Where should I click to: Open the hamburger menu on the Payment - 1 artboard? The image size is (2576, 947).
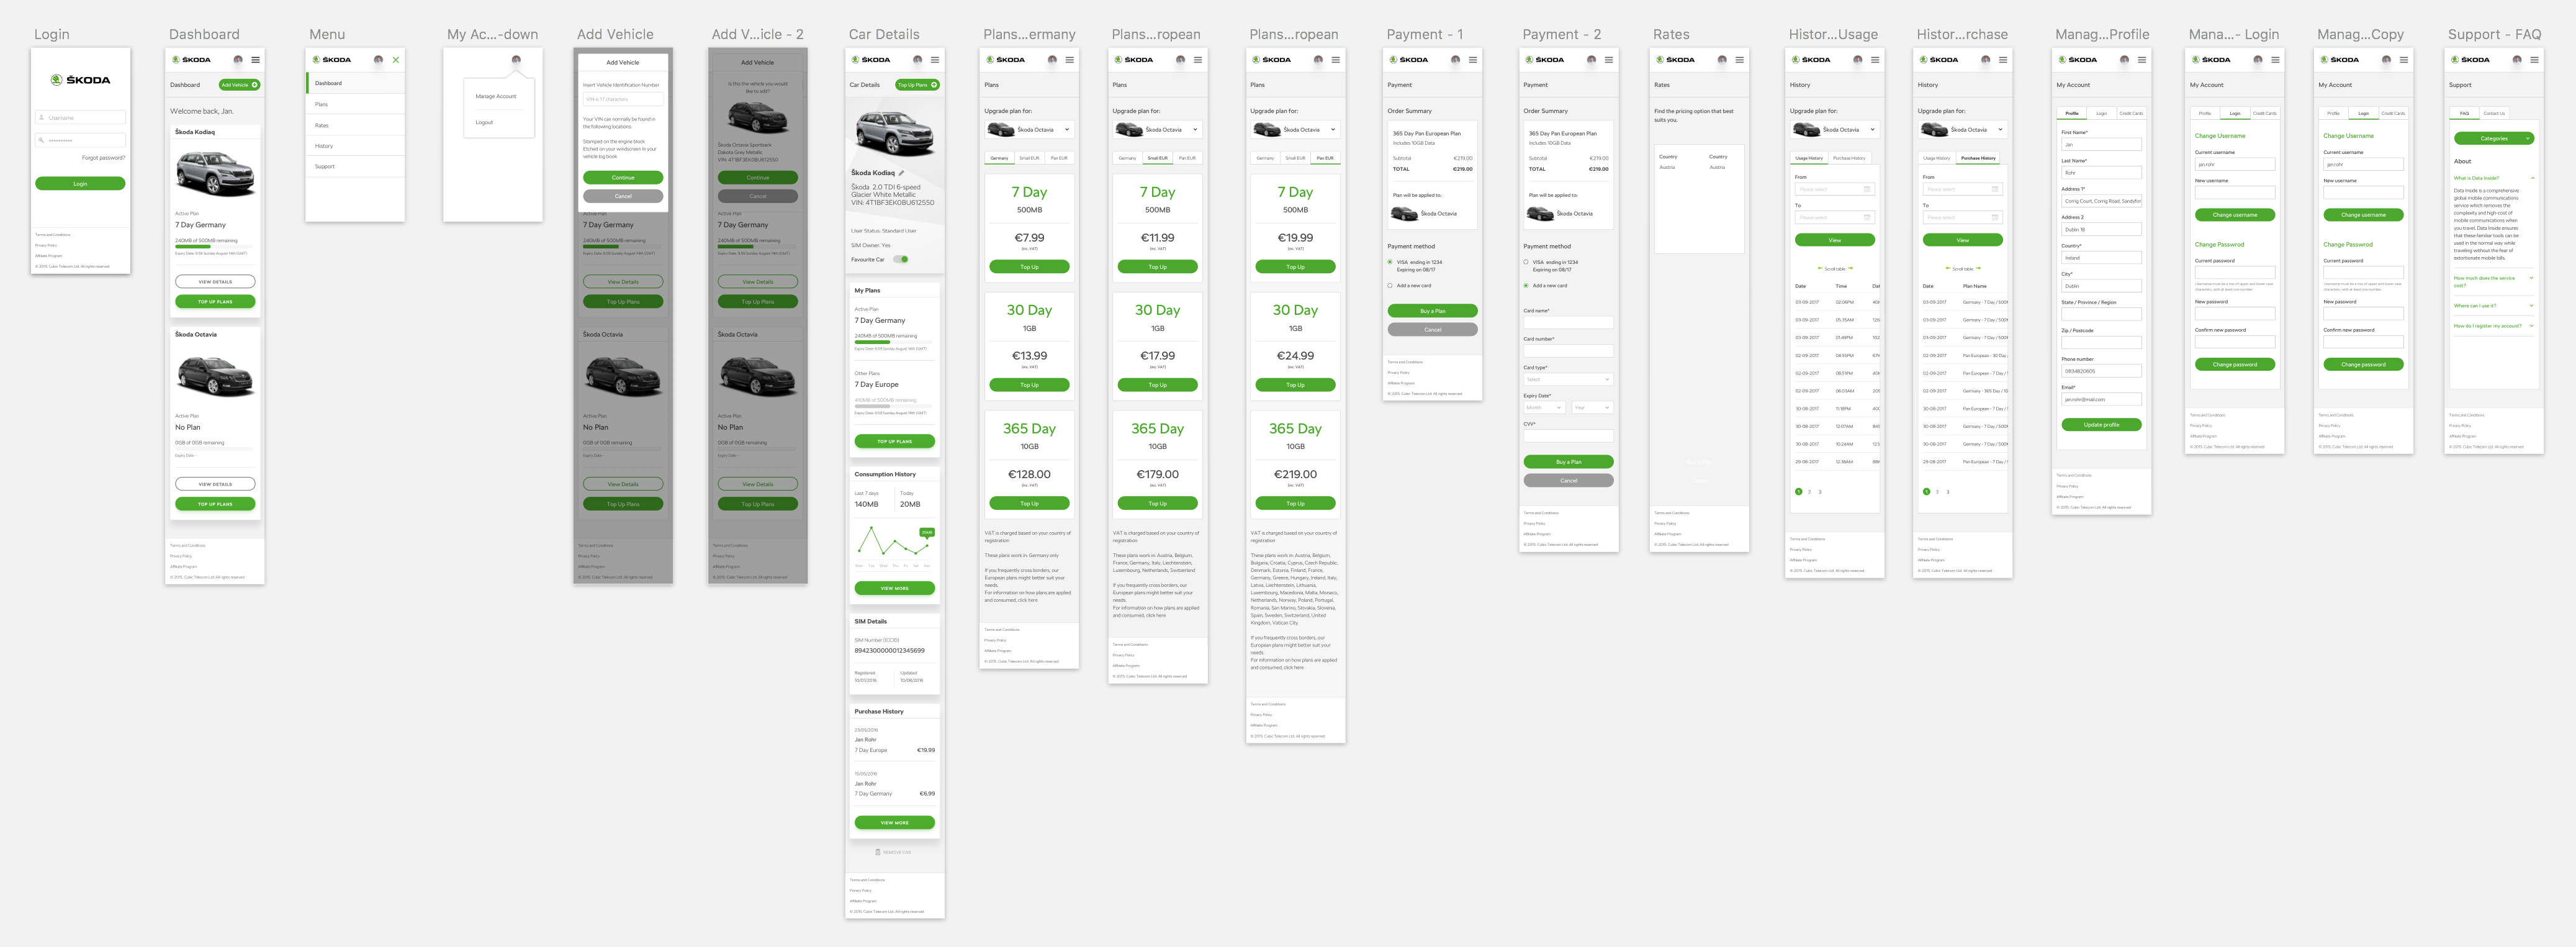[1473, 60]
